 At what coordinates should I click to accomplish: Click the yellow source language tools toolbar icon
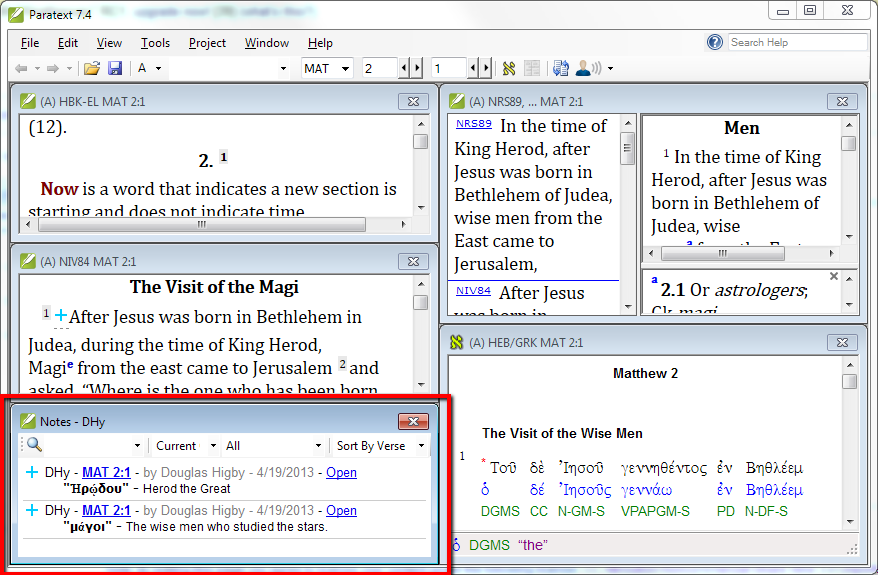(x=509, y=68)
